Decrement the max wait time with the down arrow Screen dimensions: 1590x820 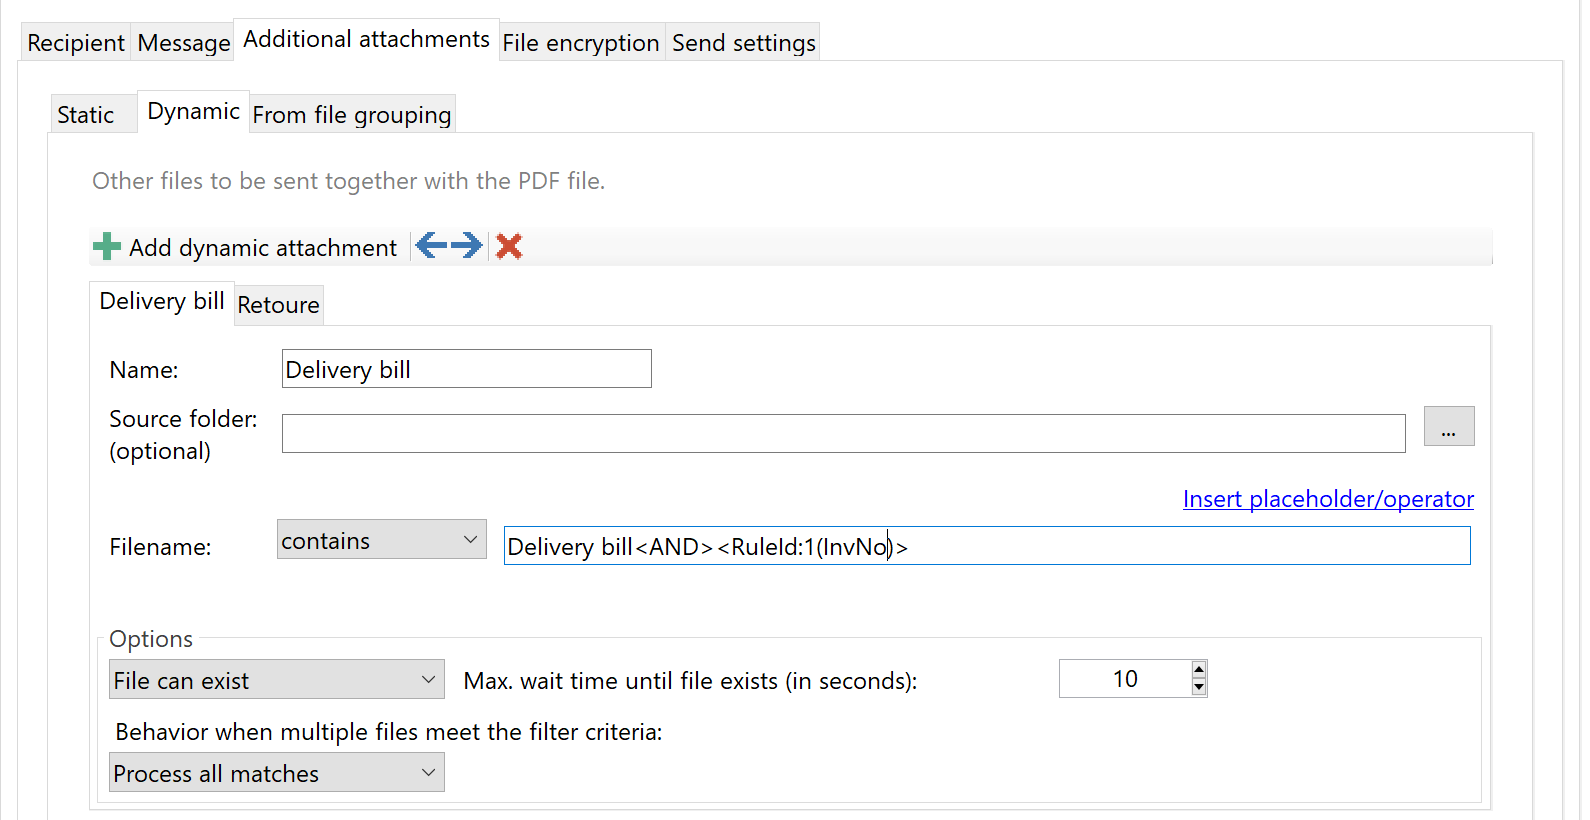(1199, 687)
